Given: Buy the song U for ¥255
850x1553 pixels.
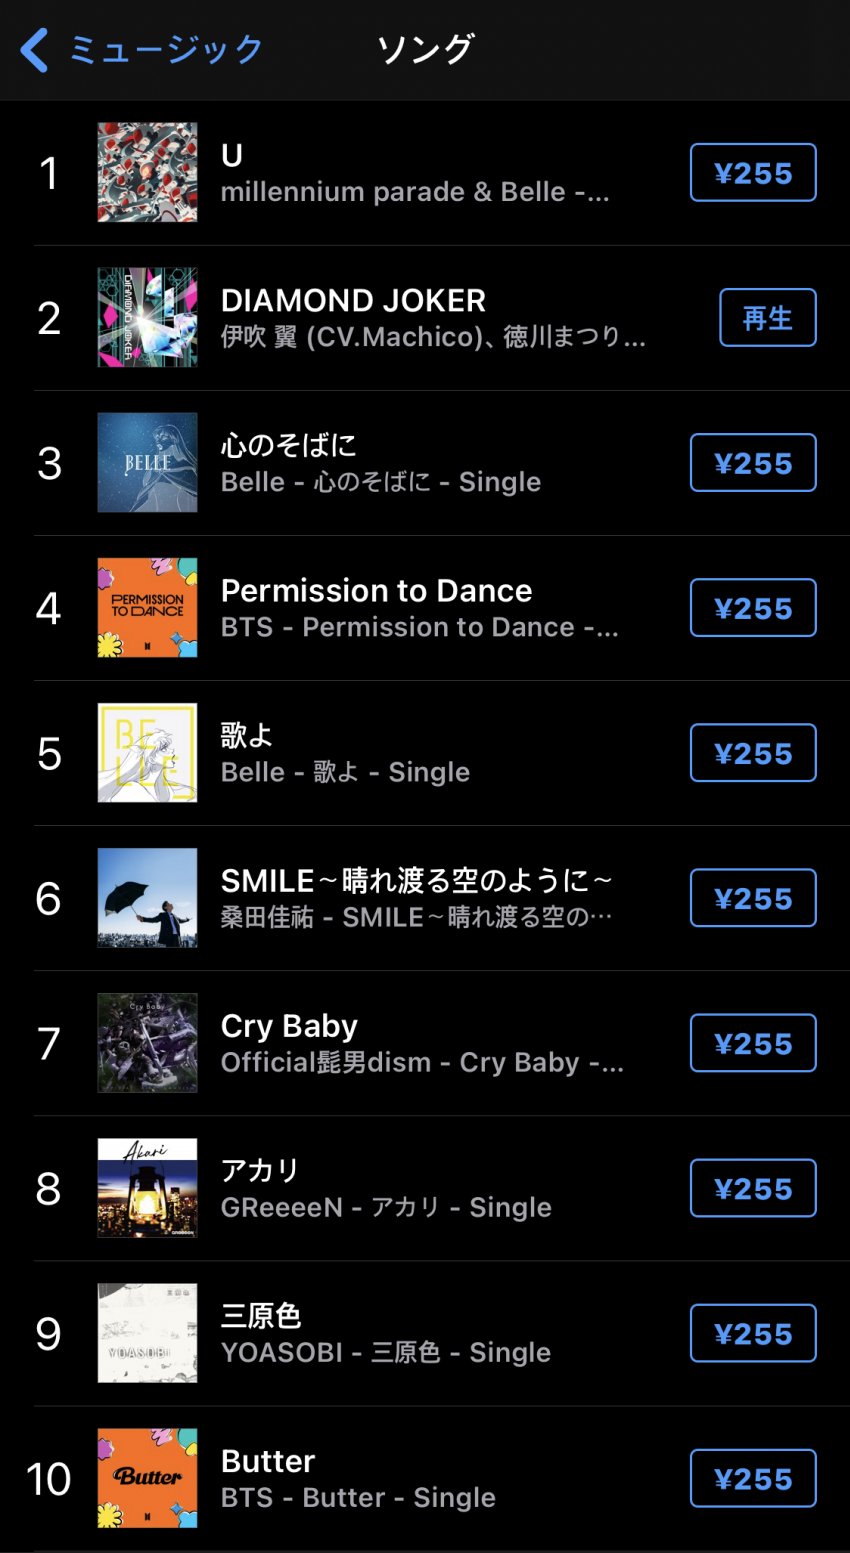Looking at the screenshot, I should [753, 173].
